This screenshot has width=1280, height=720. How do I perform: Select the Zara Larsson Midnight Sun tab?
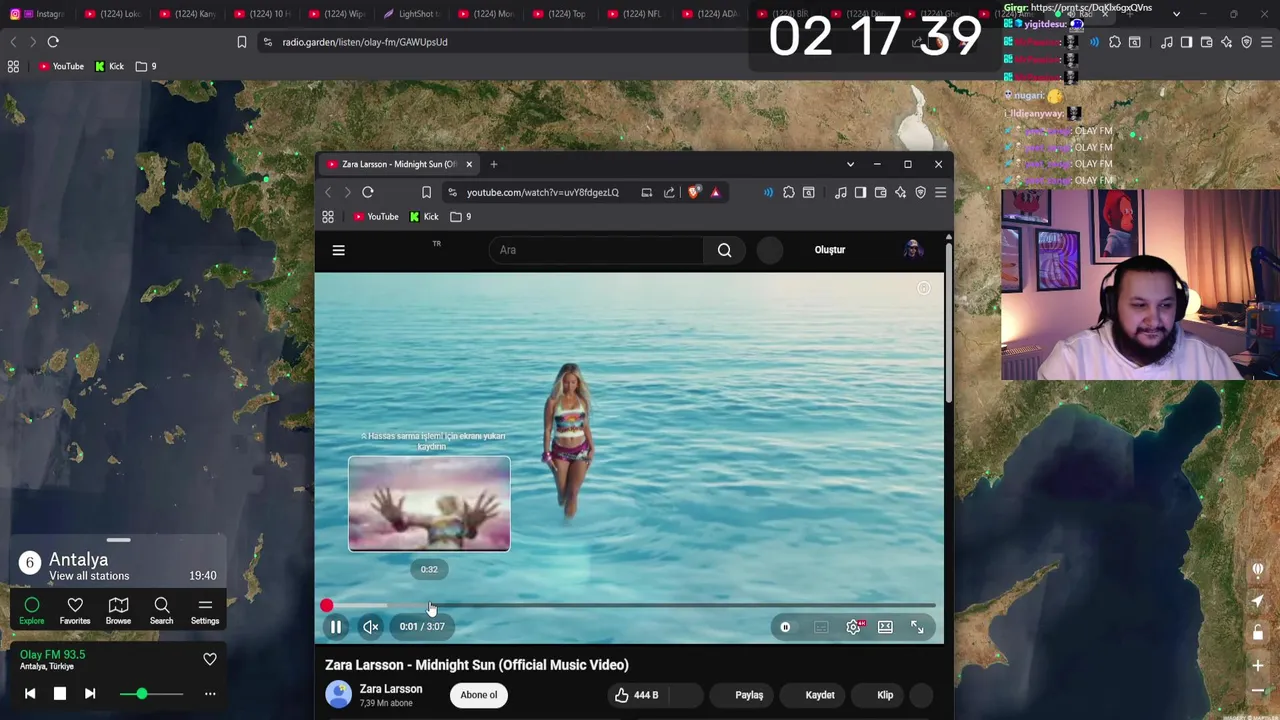[398, 164]
